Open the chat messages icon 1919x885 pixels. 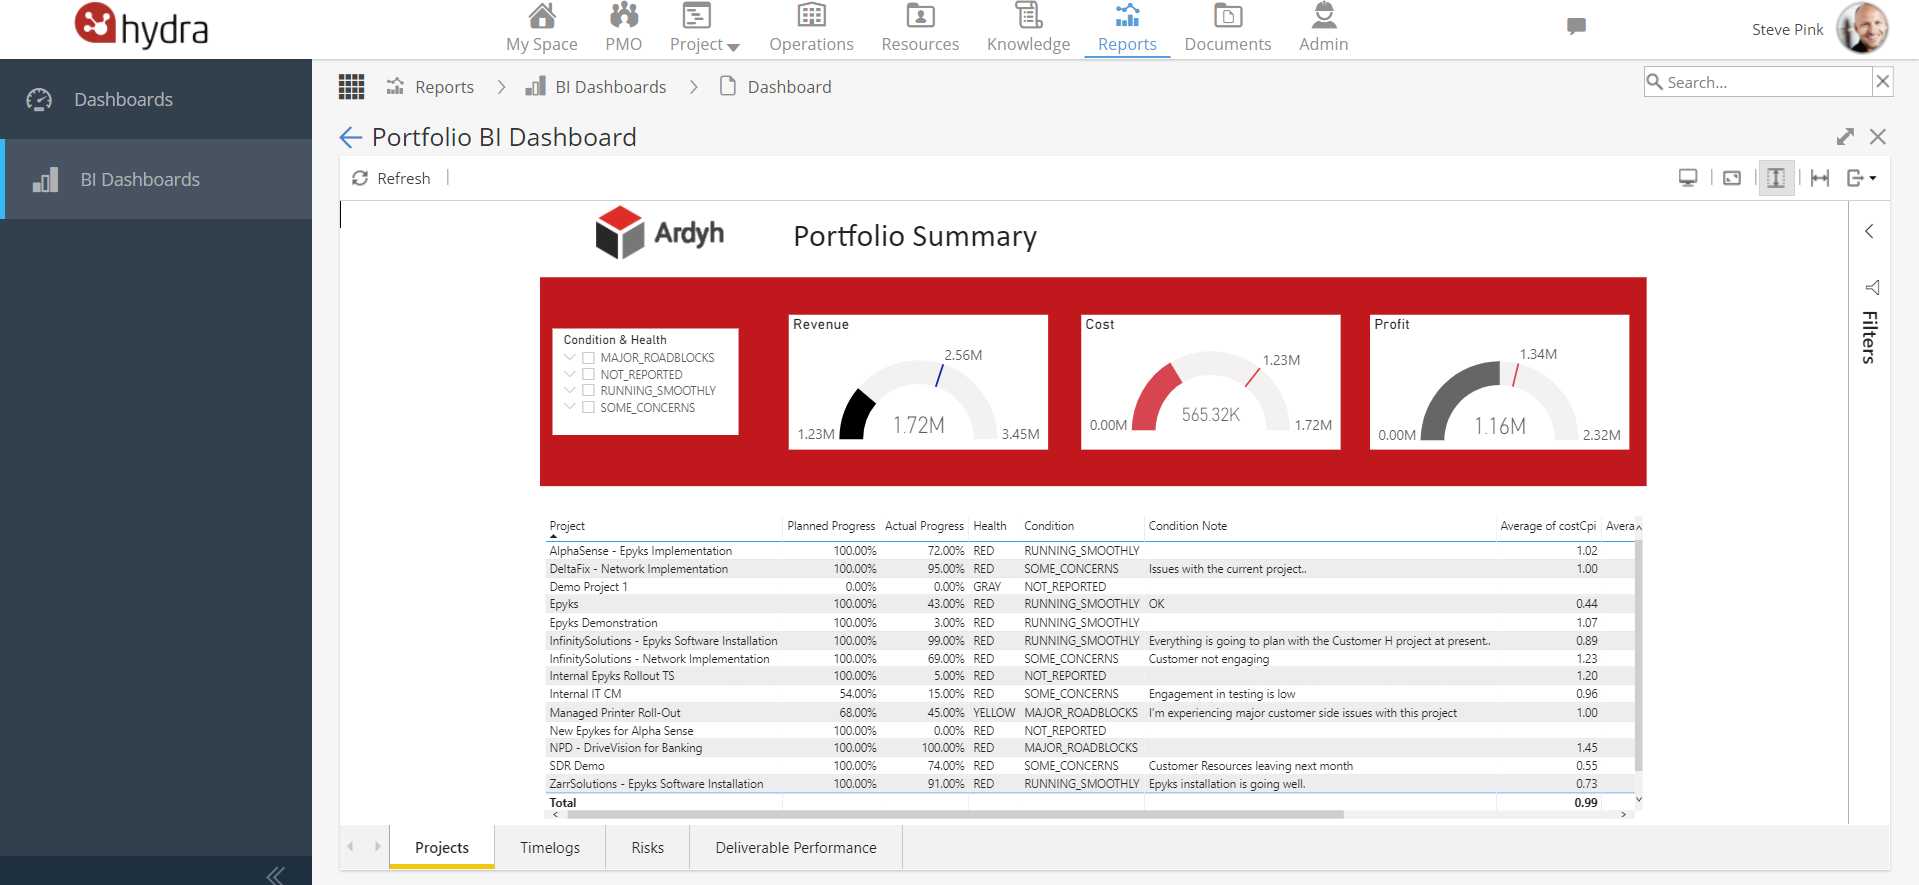click(x=1576, y=27)
